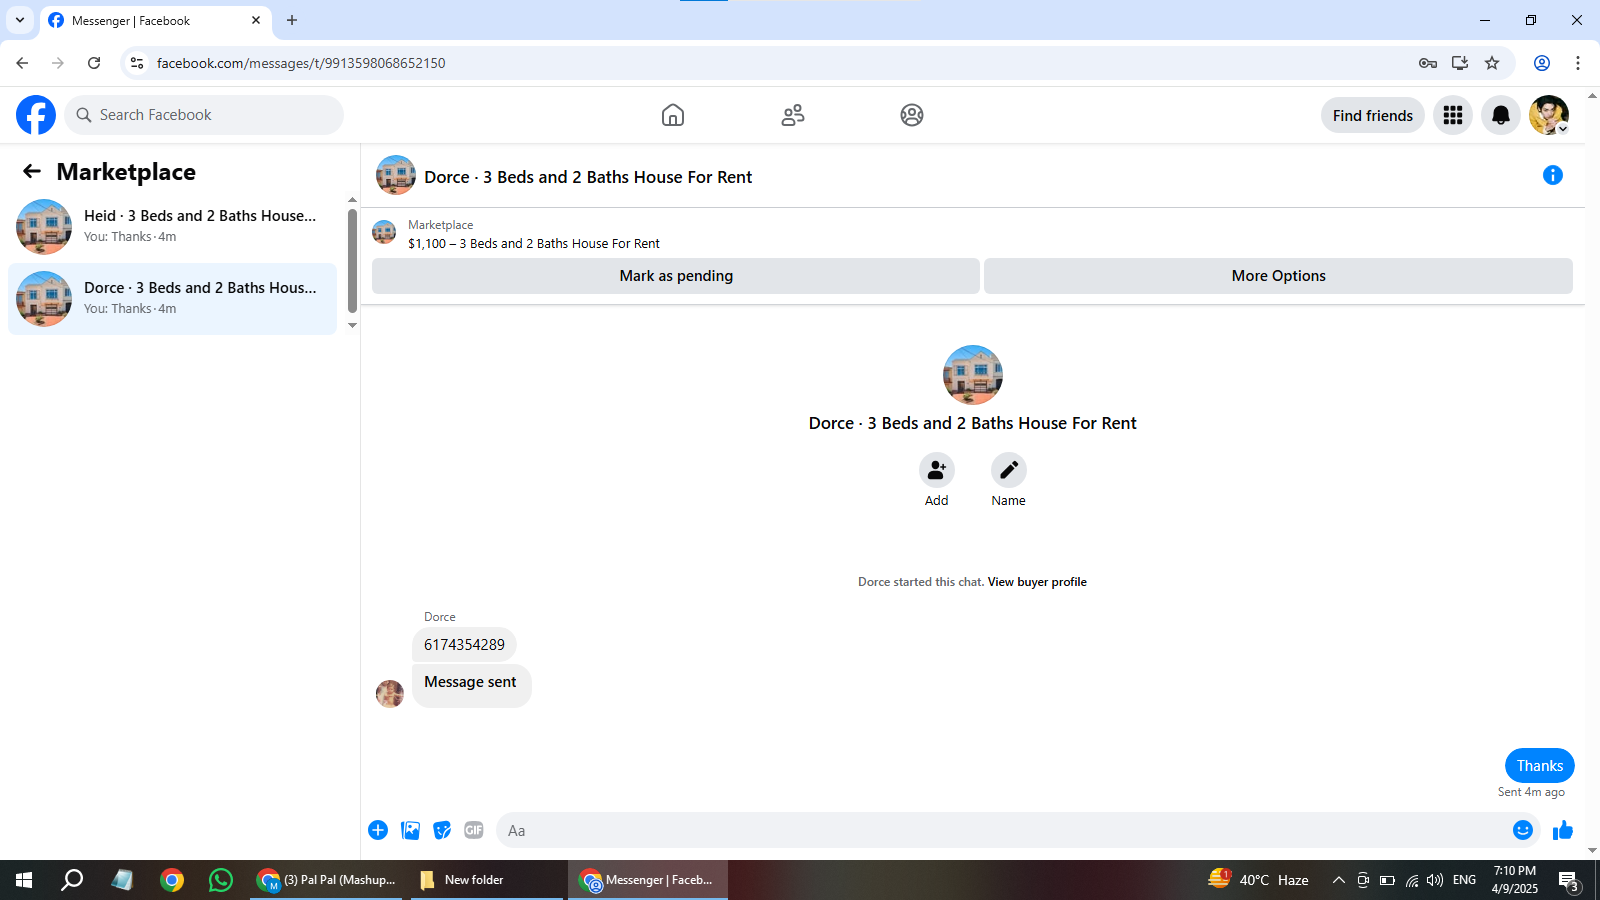Click the chat list scrollbar down arrow
1600x900 pixels.
click(352, 325)
